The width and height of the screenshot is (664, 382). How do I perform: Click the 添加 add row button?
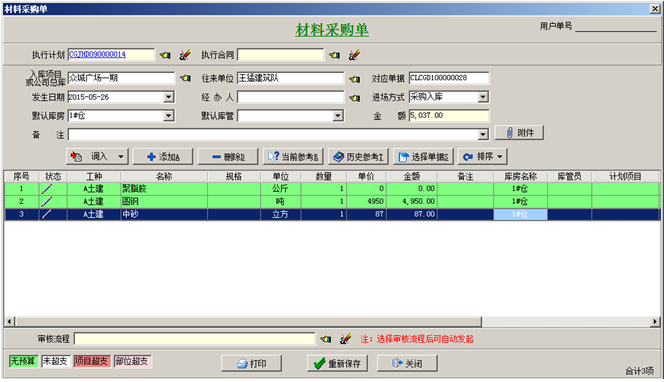pos(163,157)
